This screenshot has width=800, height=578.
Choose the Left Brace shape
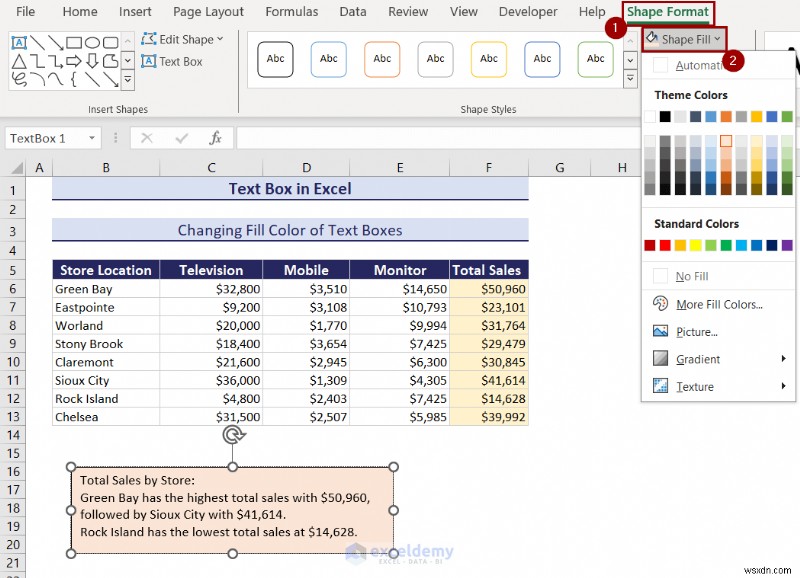[74, 80]
